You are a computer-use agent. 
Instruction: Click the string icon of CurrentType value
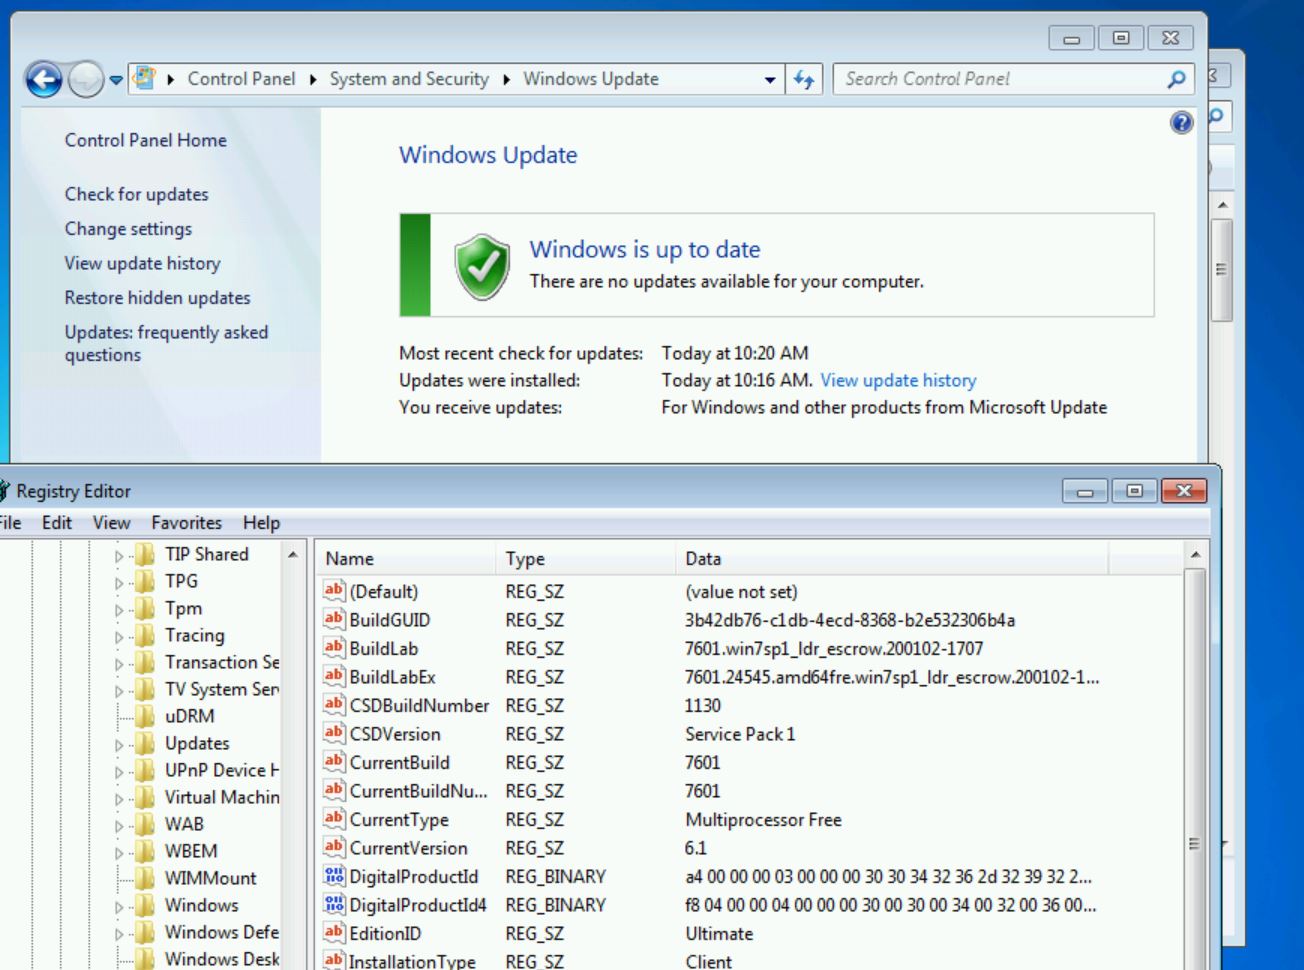(334, 819)
